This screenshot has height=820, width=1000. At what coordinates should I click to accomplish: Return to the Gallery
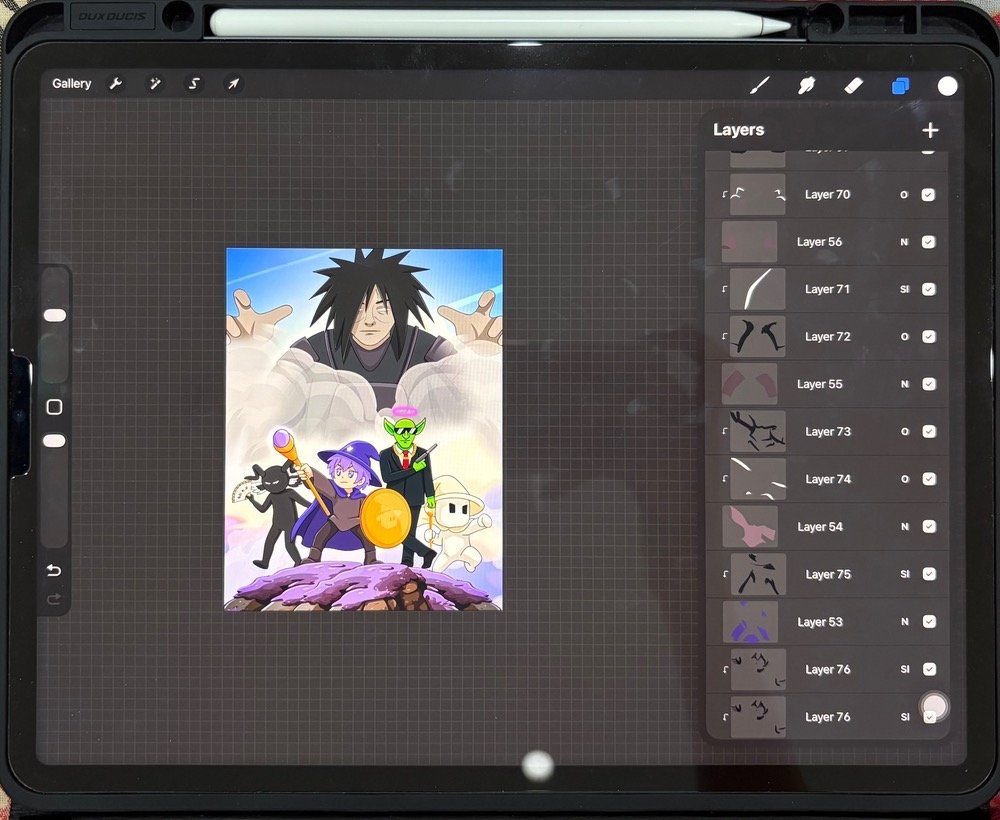[71, 84]
